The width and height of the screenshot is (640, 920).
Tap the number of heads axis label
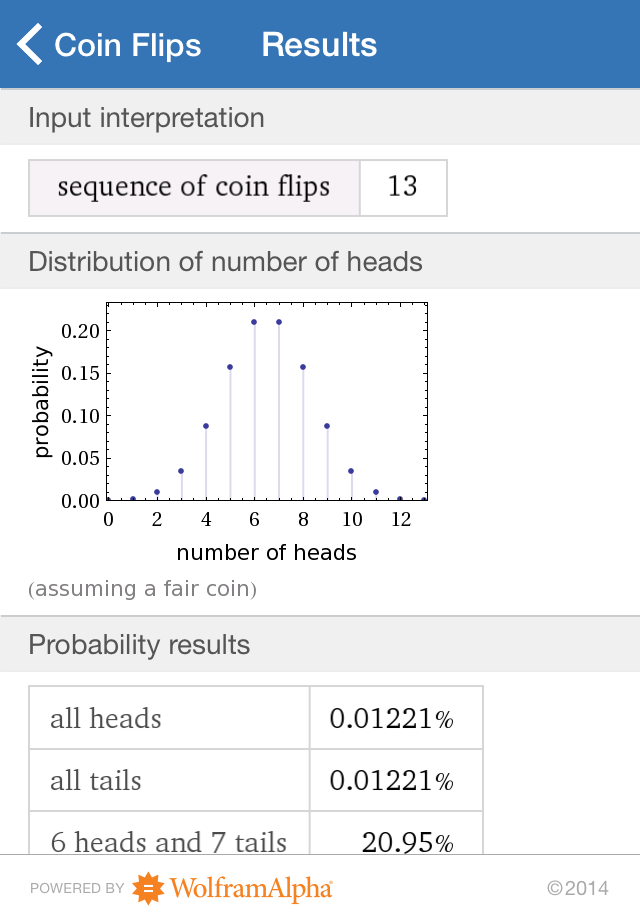pos(266,551)
